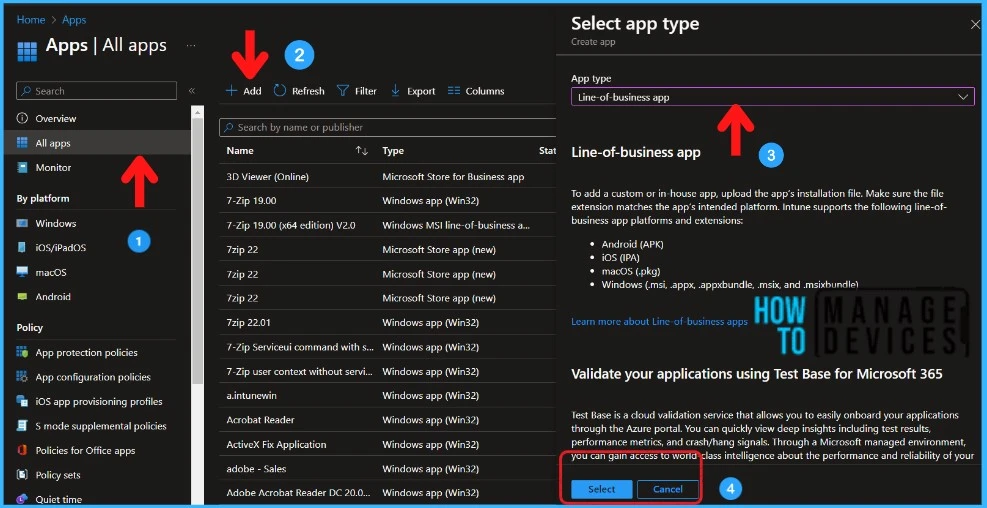987x508 pixels.
Task: Click the circular Refresh icon
Action: click(x=279, y=91)
